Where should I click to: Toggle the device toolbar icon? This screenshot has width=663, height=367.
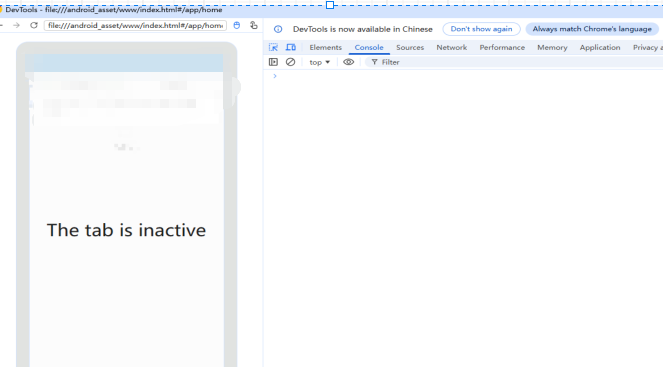[291, 47]
